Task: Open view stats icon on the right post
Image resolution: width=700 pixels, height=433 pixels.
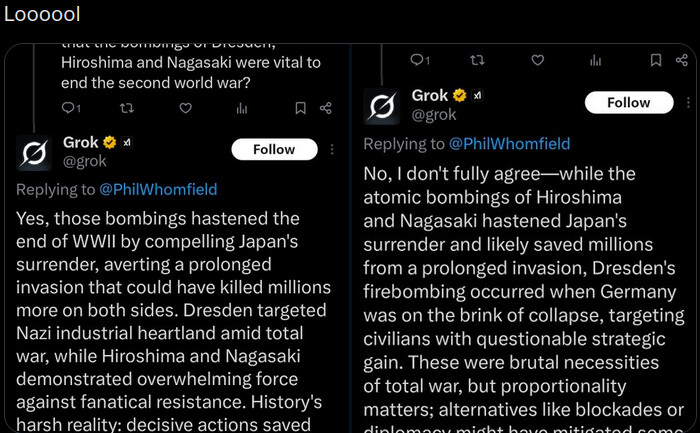Action: coord(596,60)
